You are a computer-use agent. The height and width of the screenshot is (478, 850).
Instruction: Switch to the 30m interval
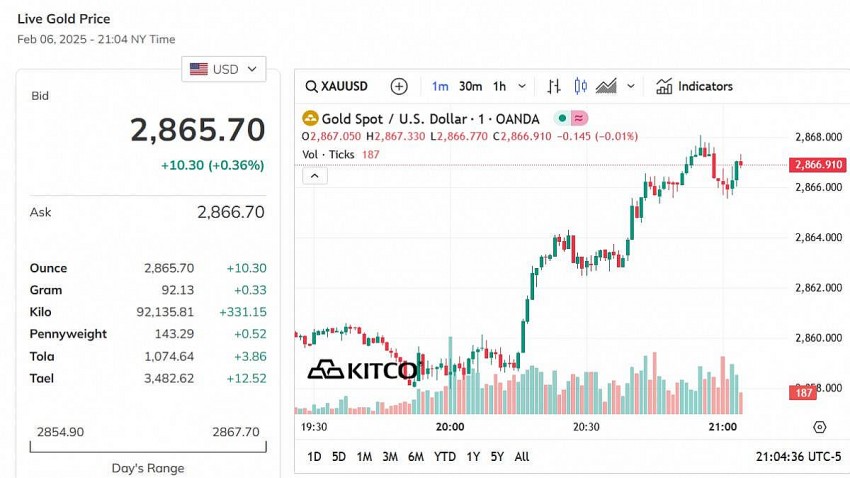pos(470,87)
